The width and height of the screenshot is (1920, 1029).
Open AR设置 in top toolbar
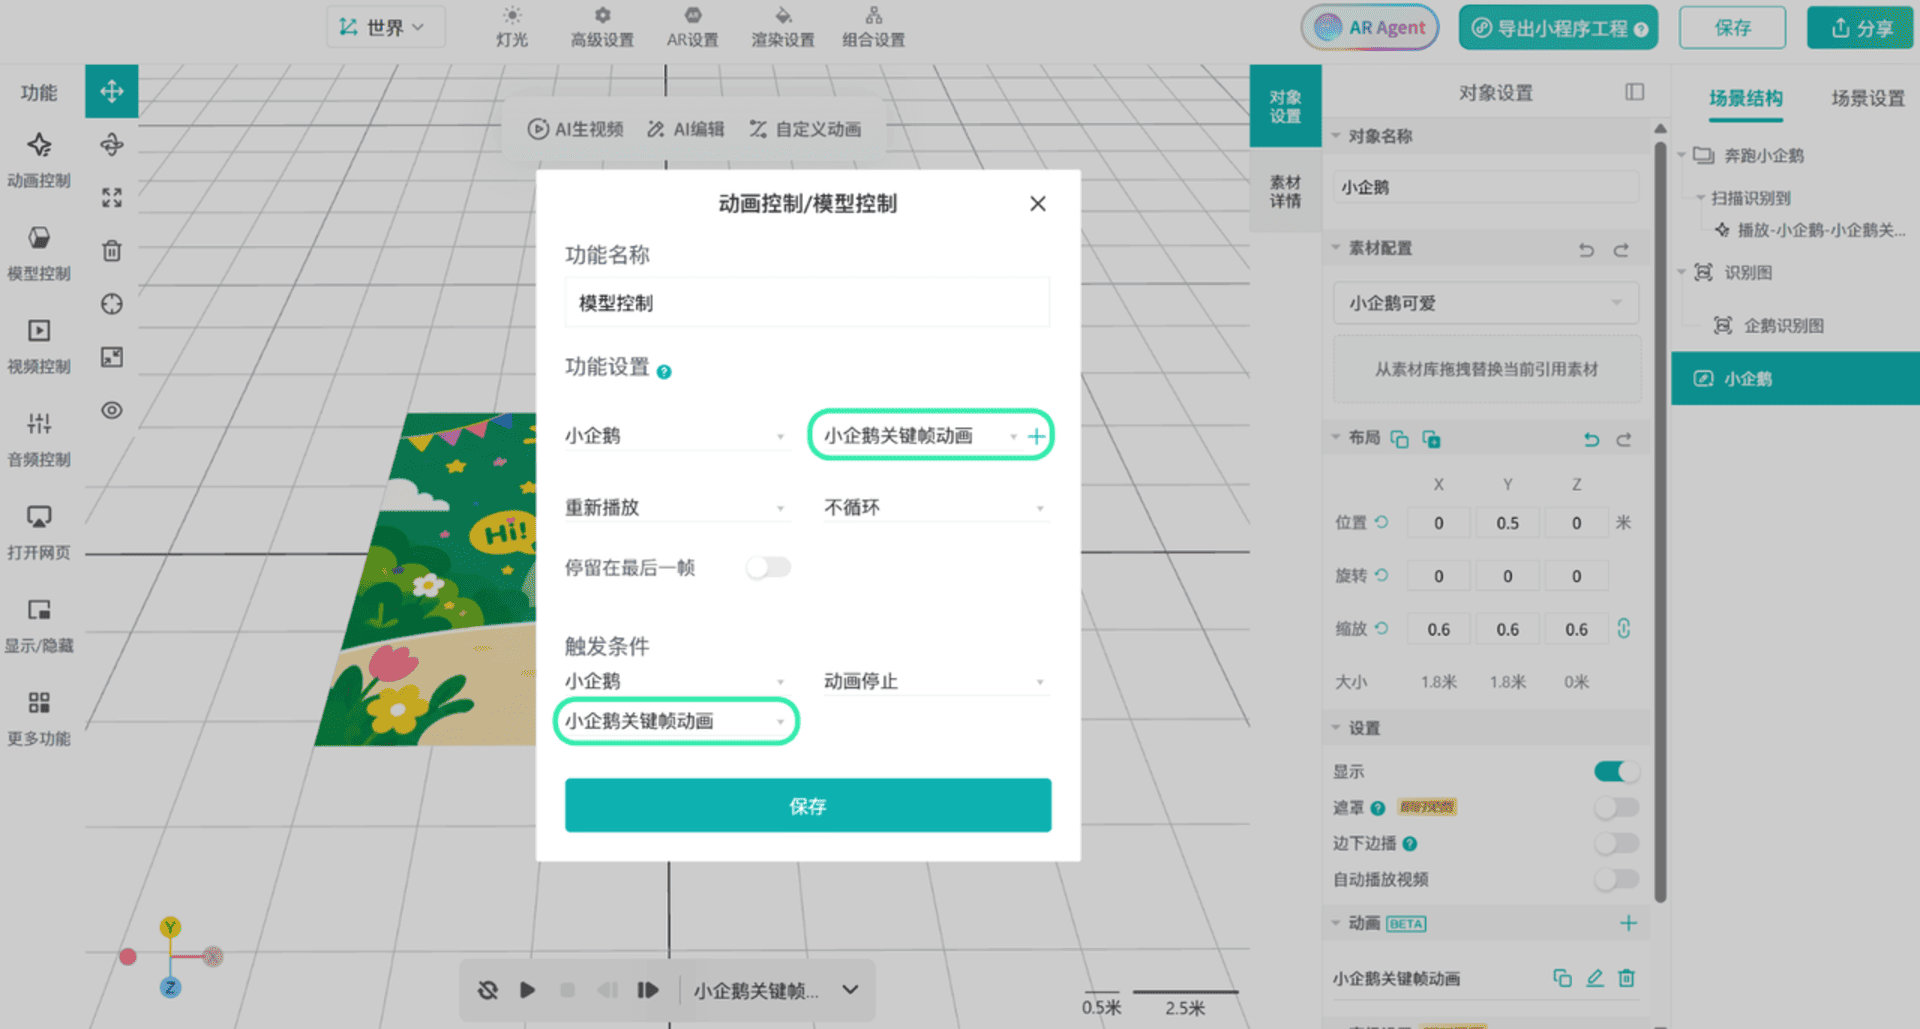click(692, 27)
